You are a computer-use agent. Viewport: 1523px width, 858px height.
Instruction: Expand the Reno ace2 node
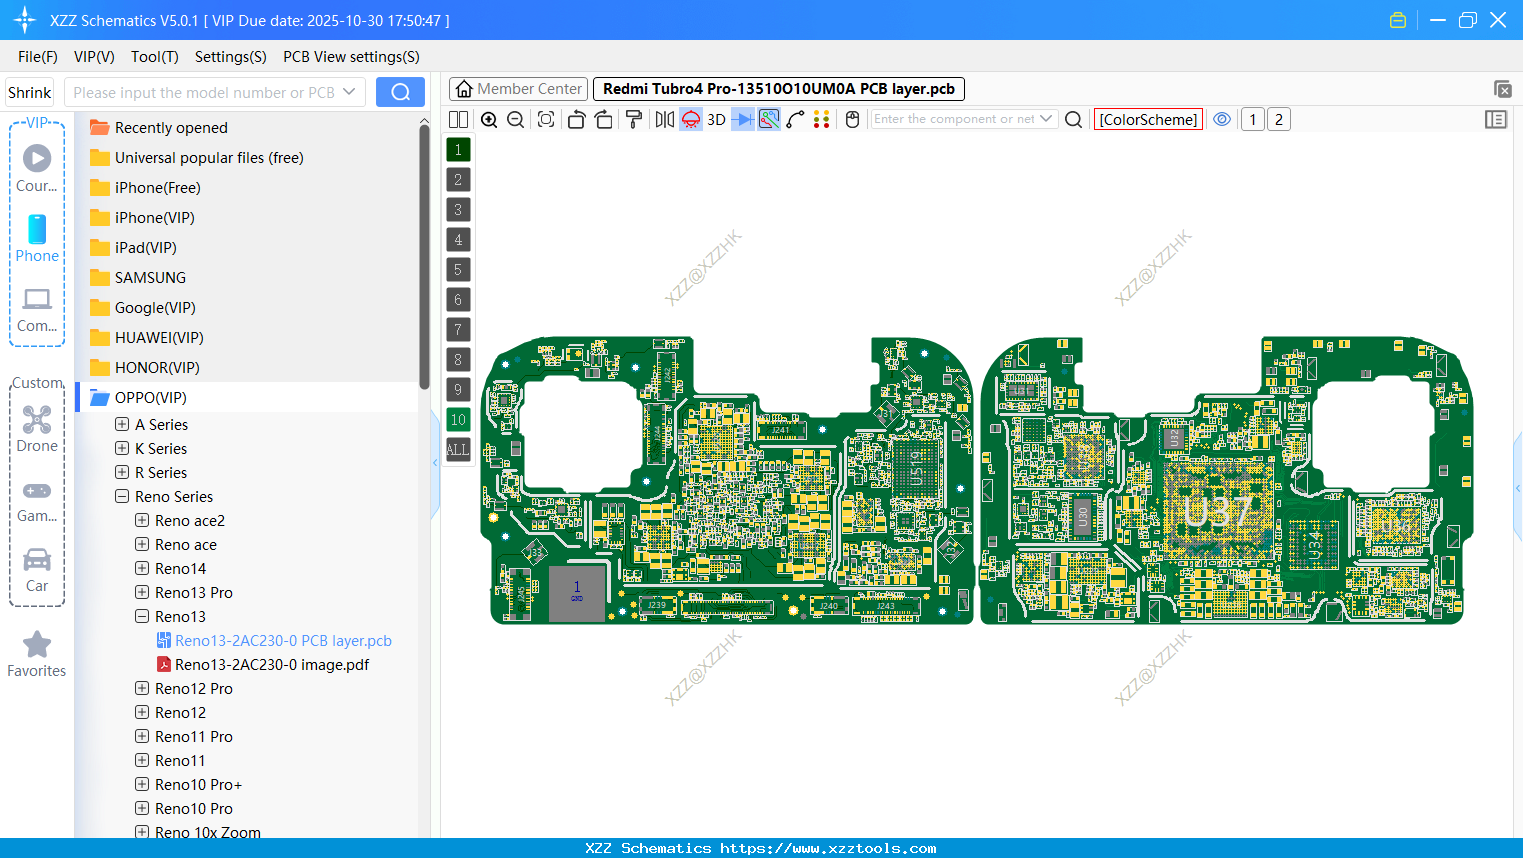(x=142, y=520)
